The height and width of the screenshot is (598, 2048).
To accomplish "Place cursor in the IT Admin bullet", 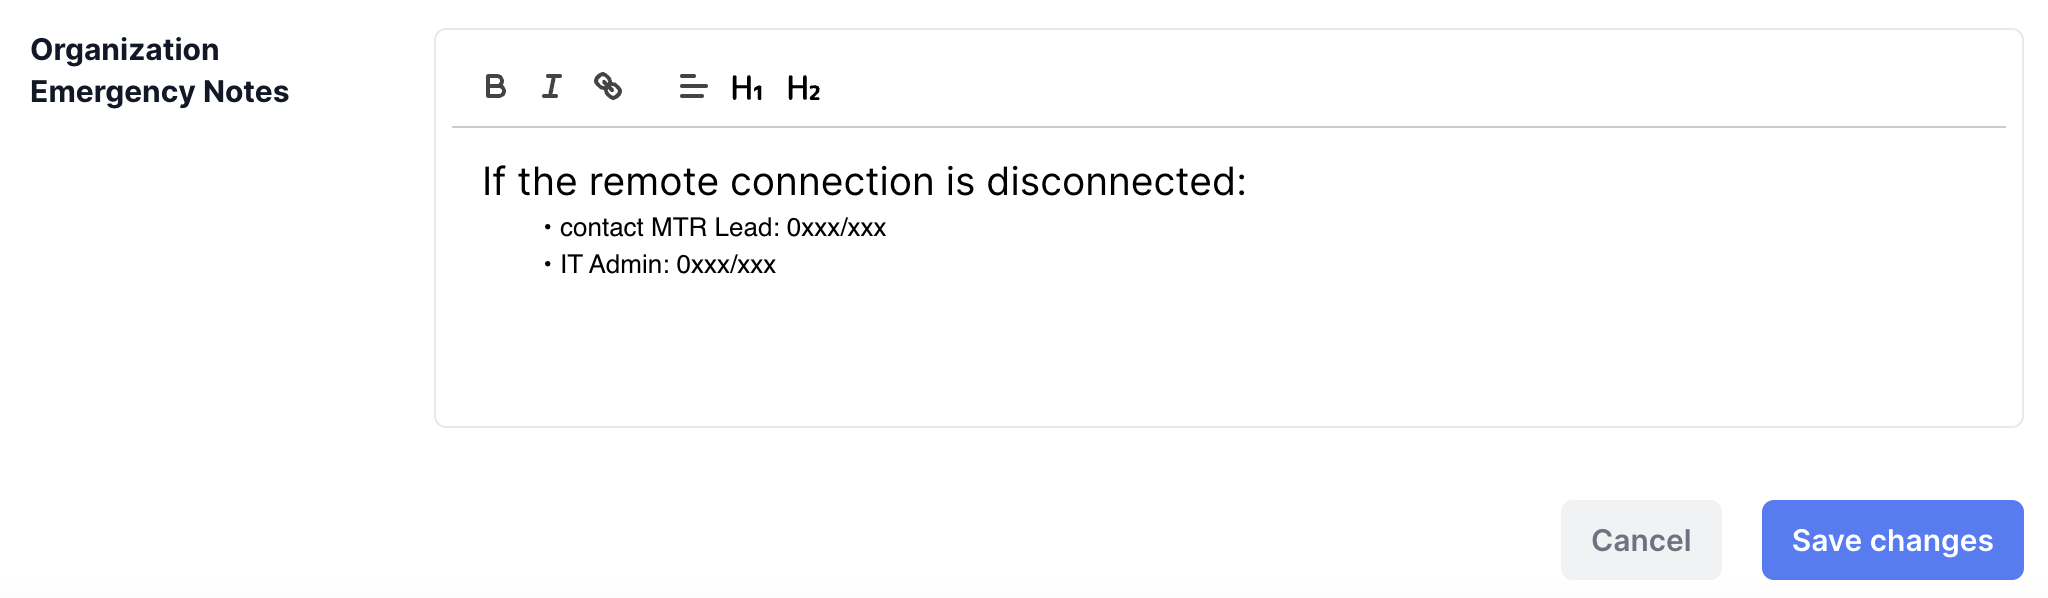I will [x=667, y=265].
